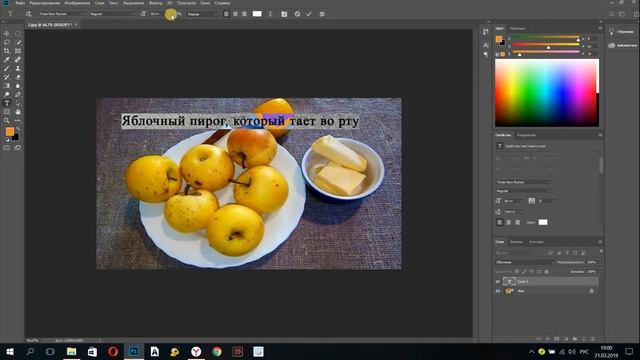Select the Move tool

click(x=7, y=33)
